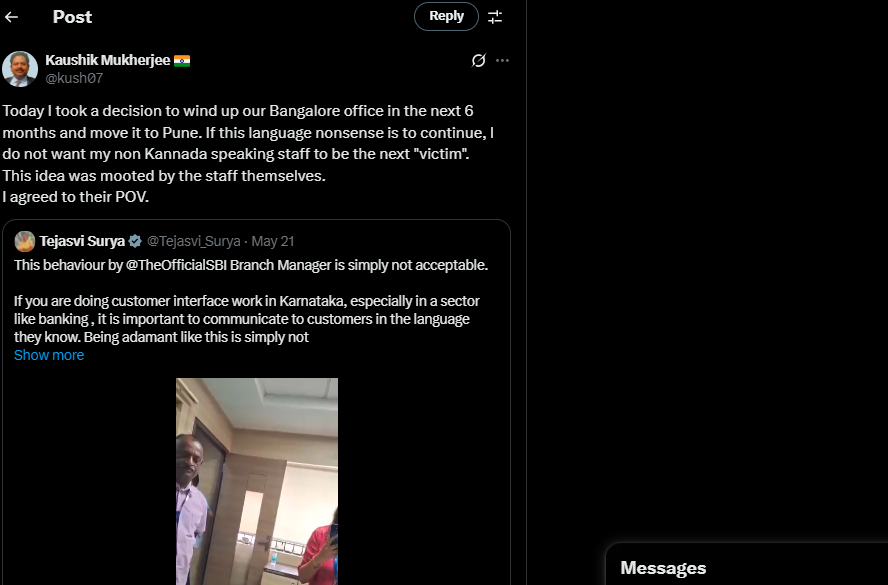
Task: Open the three-dot more options menu
Action: (x=502, y=60)
